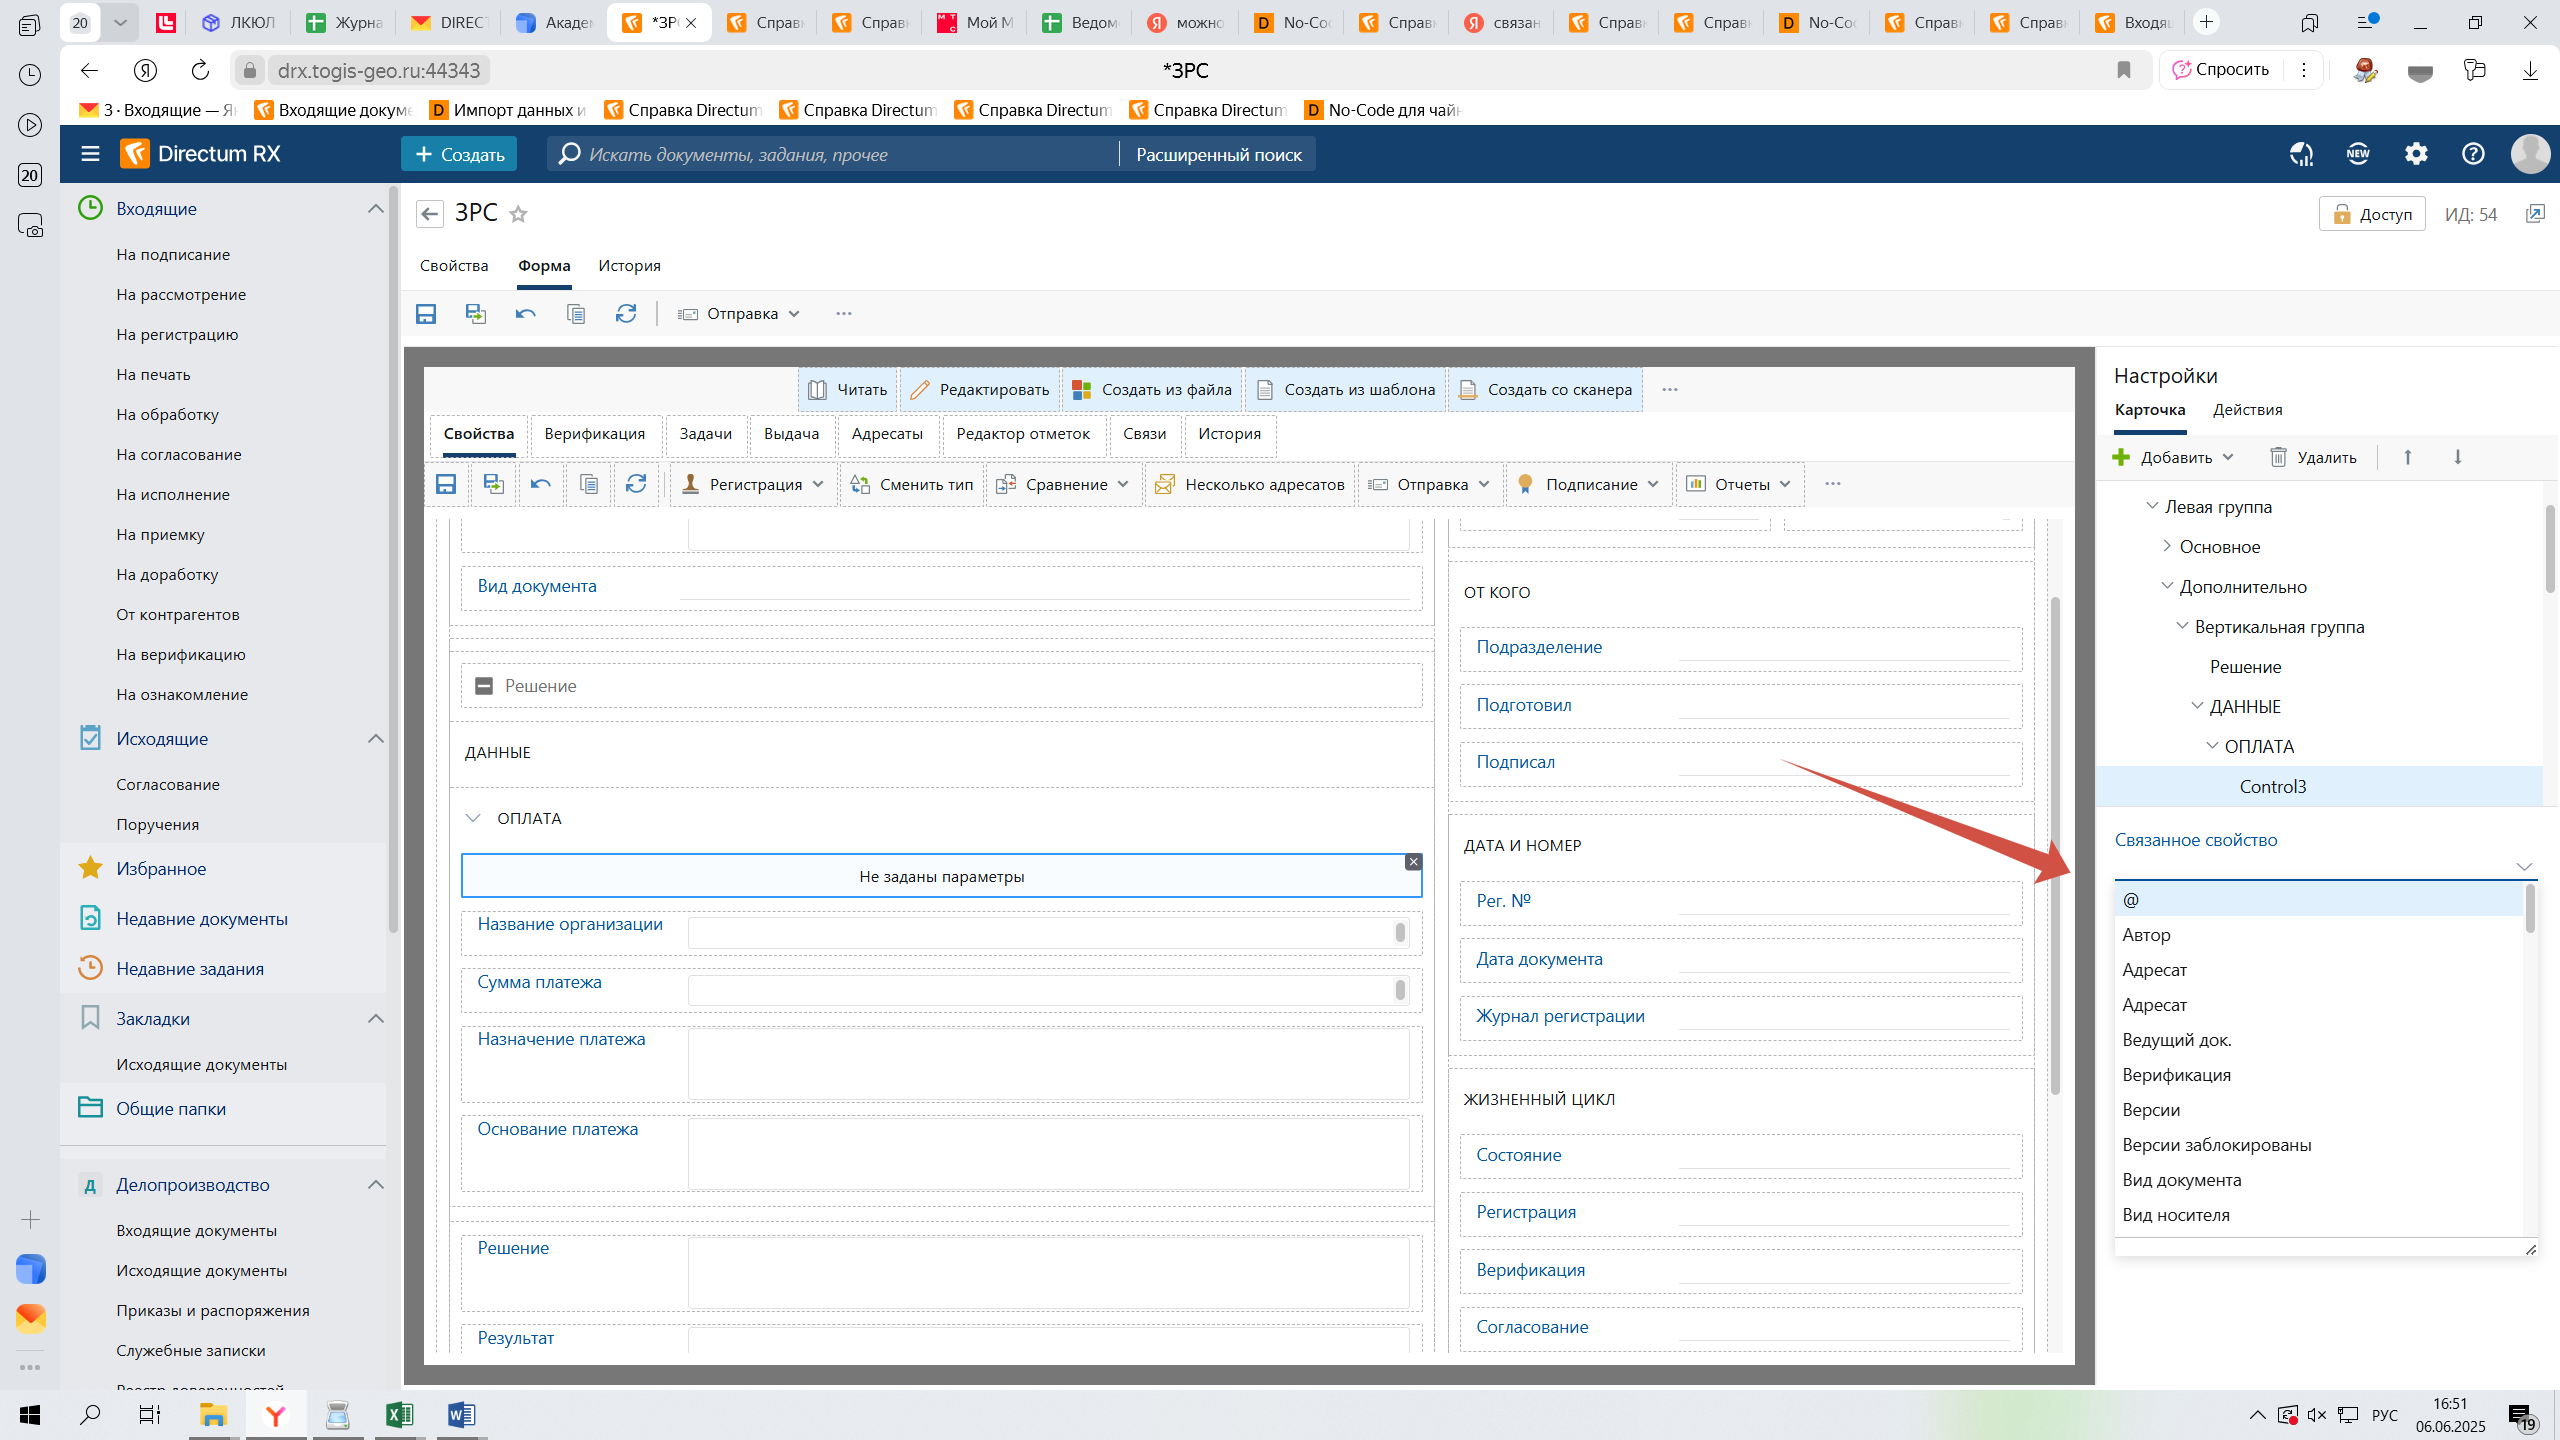
Task: Open the Добавить dropdown in settings panel
Action: [x=2173, y=457]
